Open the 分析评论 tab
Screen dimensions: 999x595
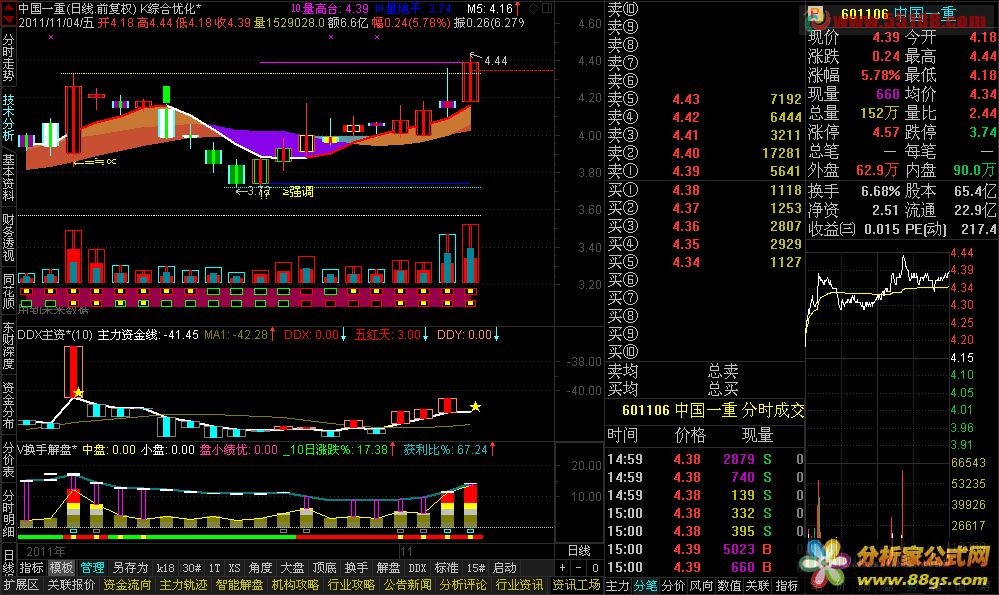click(x=464, y=585)
